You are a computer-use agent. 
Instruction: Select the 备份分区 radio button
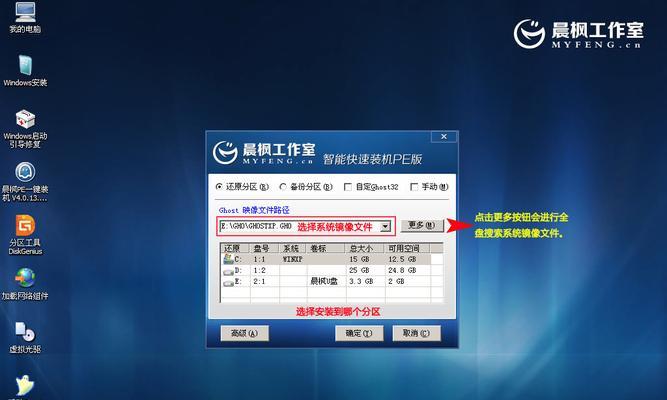coord(283,187)
